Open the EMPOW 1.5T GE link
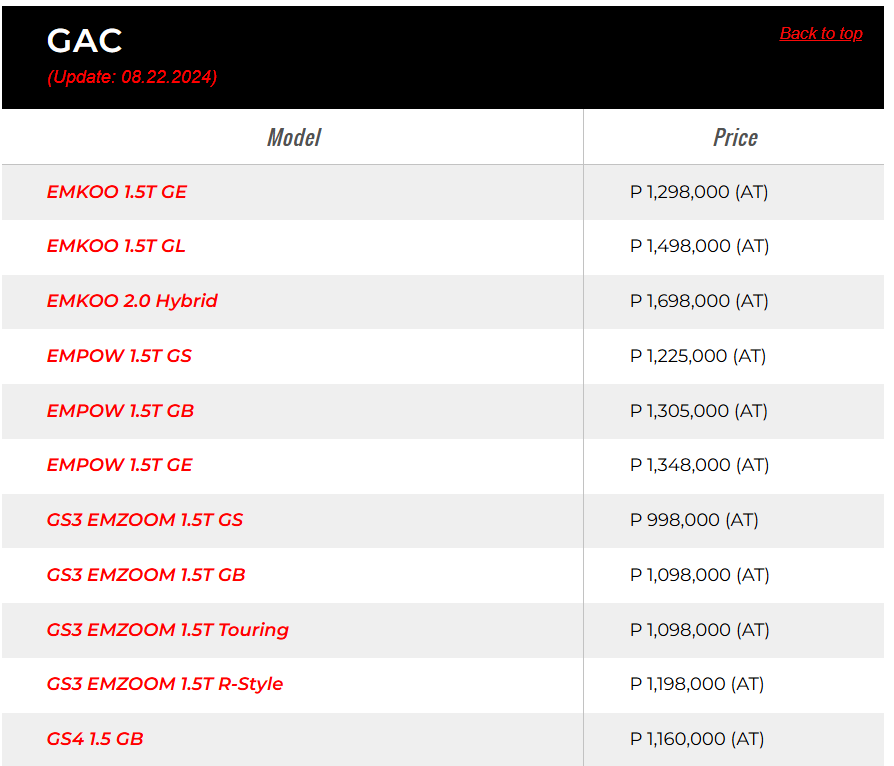The image size is (894, 766). 120,465
